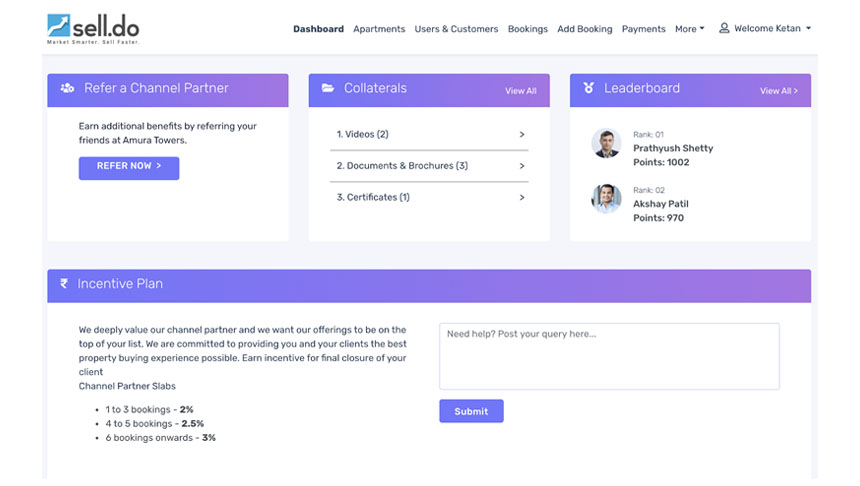Open the Dashboard menu item

[x=318, y=29]
